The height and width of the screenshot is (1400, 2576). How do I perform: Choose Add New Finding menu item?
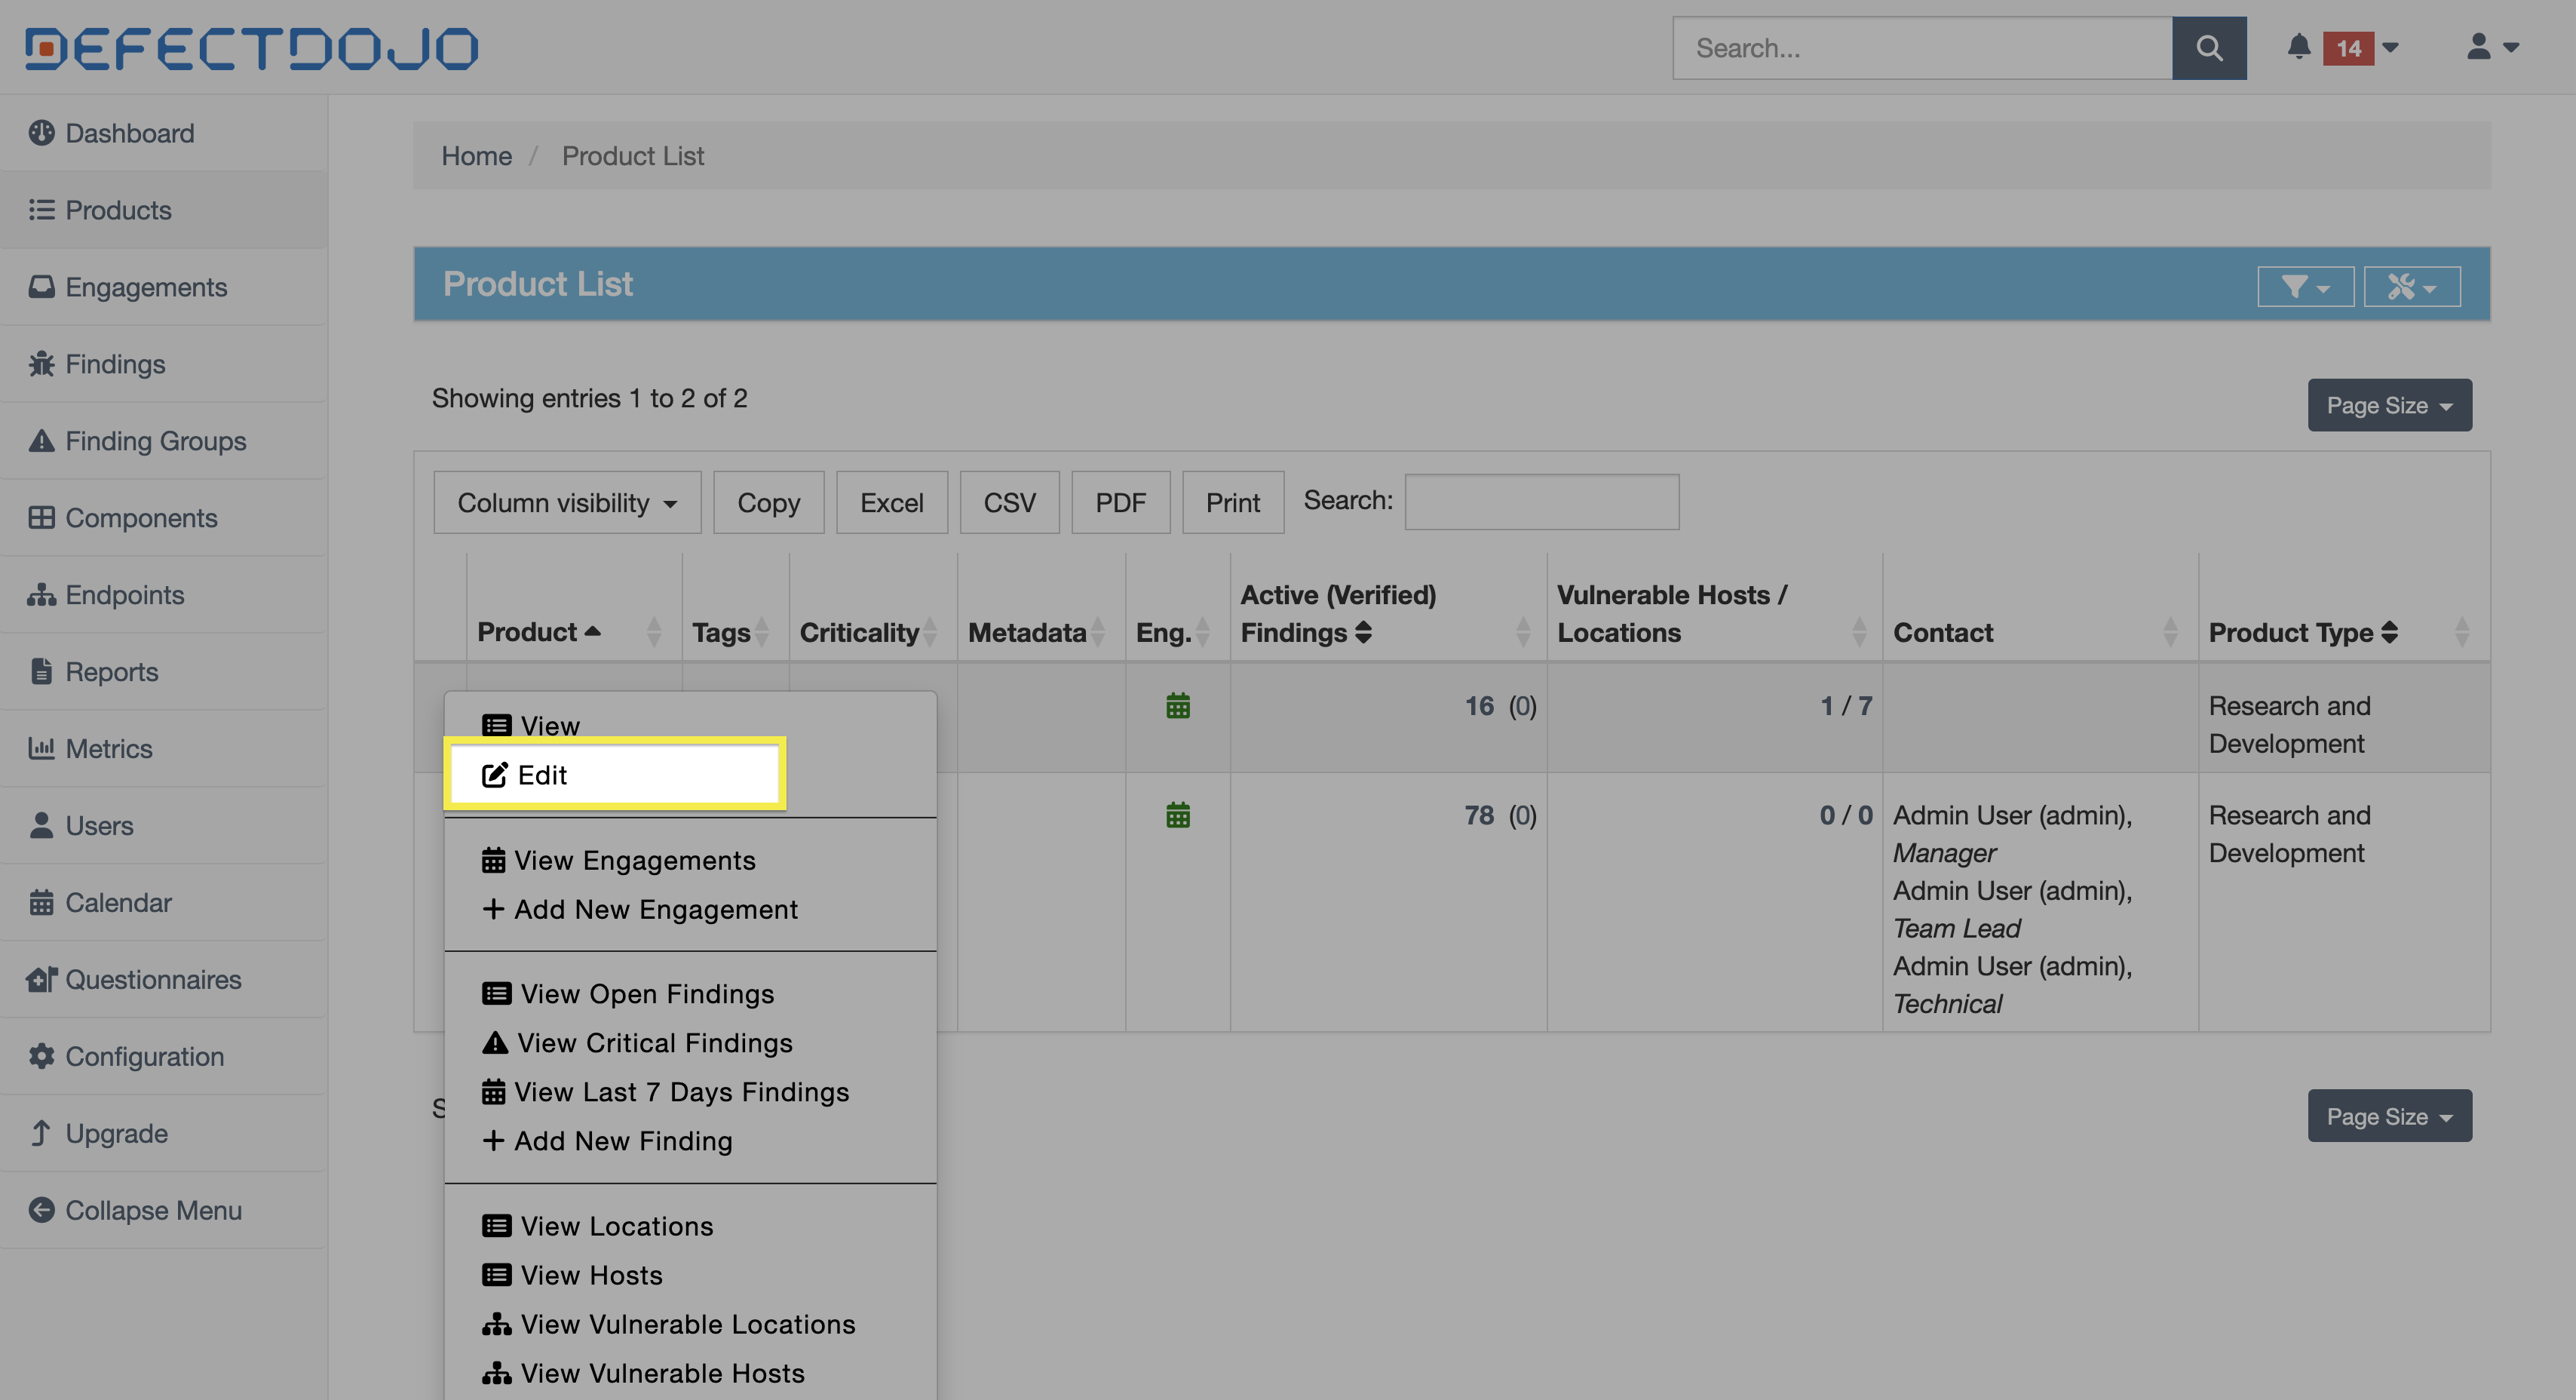(x=607, y=1141)
